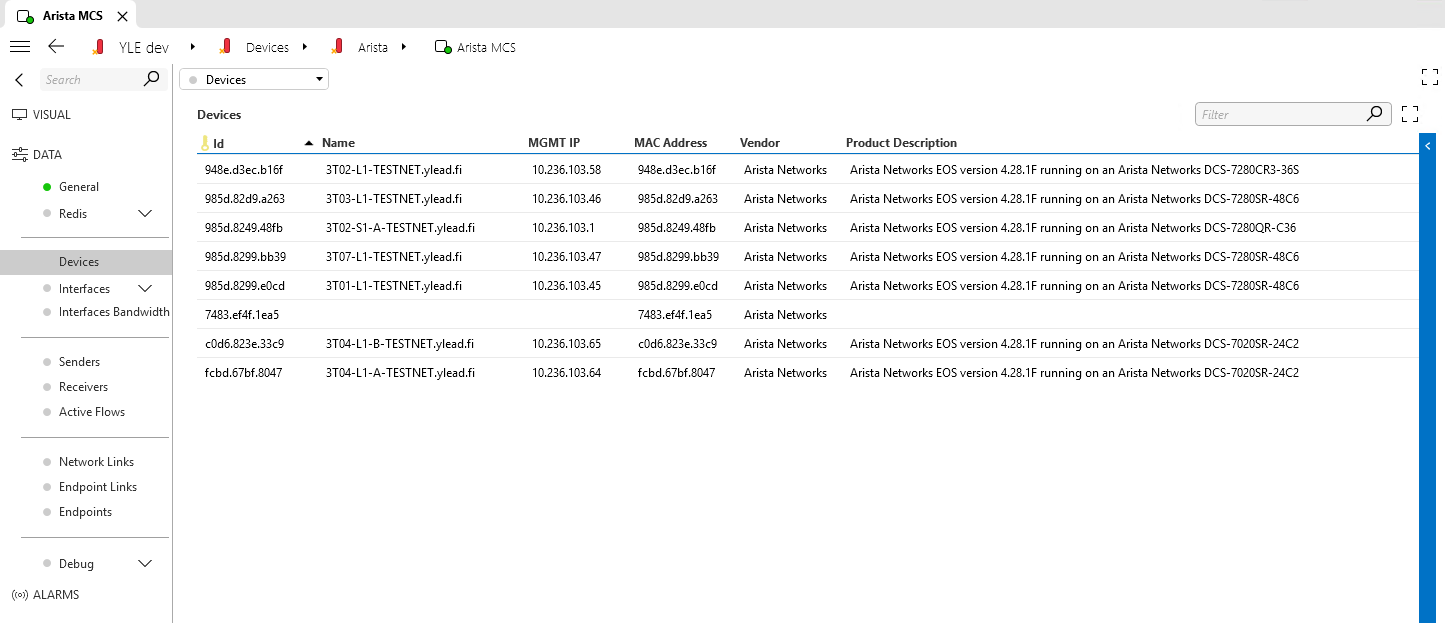
Task: Sort by the Name column header
Action: pyautogui.click(x=338, y=143)
